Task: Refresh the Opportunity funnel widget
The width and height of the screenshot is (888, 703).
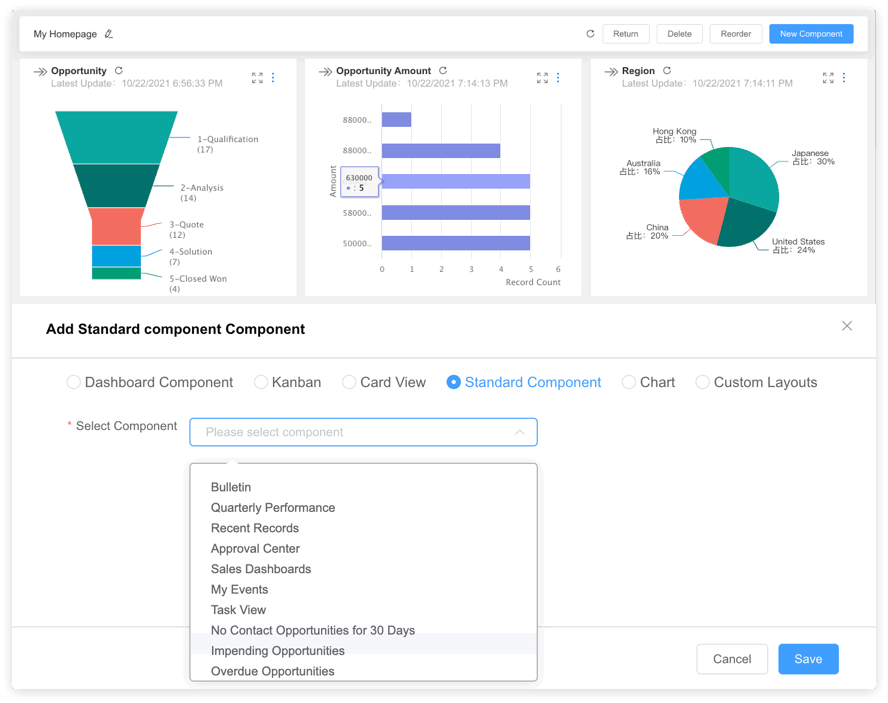Action: [x=119, y=71]
